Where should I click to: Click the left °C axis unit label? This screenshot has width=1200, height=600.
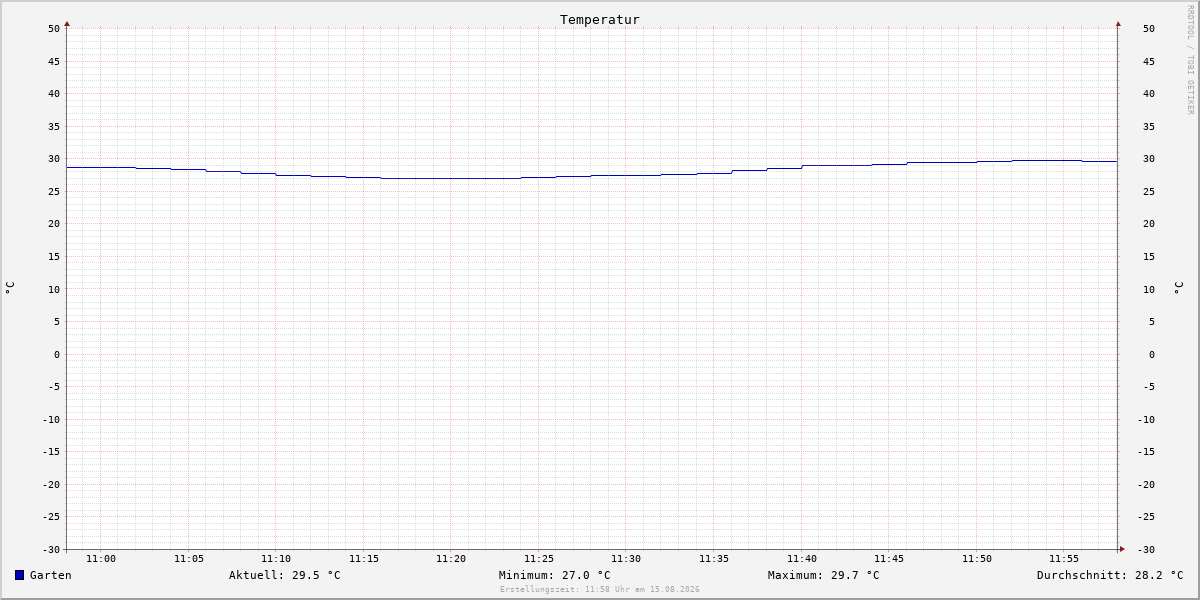tap(10, 287)
